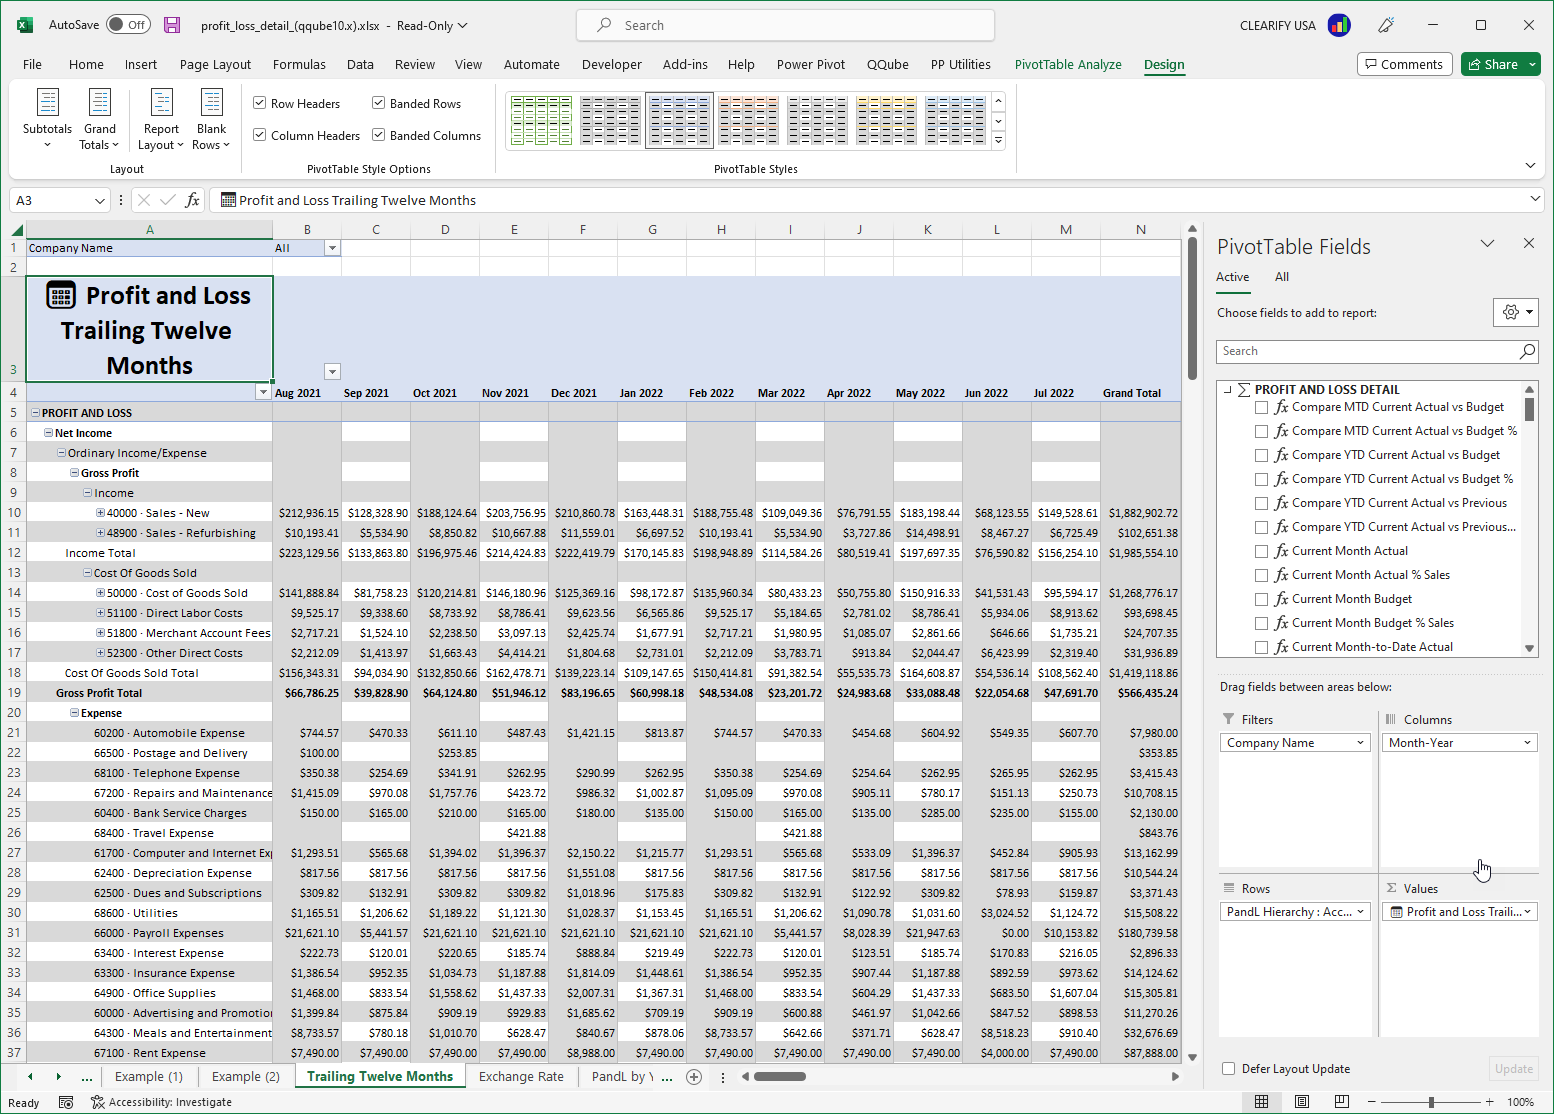Type in the PivotTable Fields search box
1554x1114 pixels.
1370,351
